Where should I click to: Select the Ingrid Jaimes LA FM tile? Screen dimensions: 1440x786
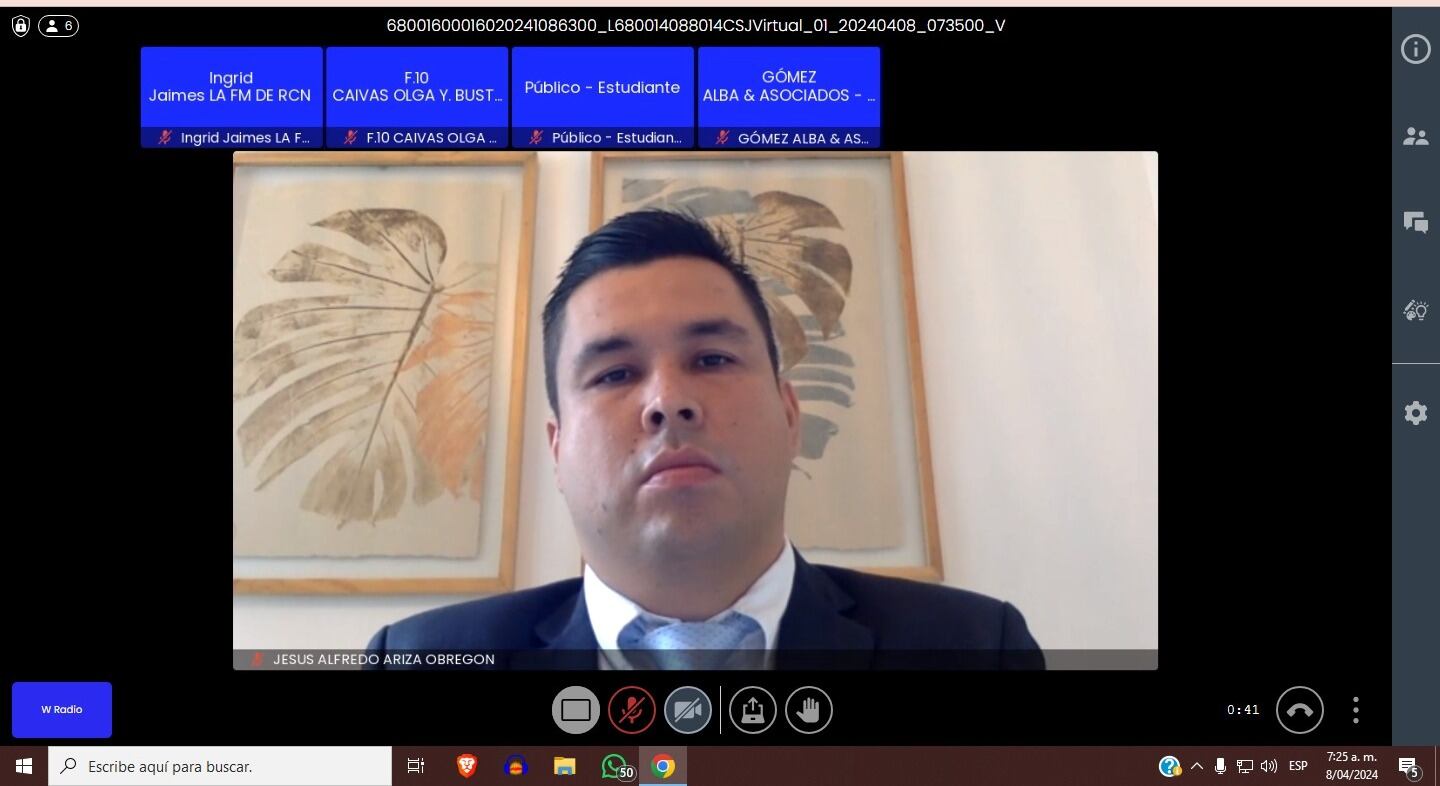(x=231, y=96)
